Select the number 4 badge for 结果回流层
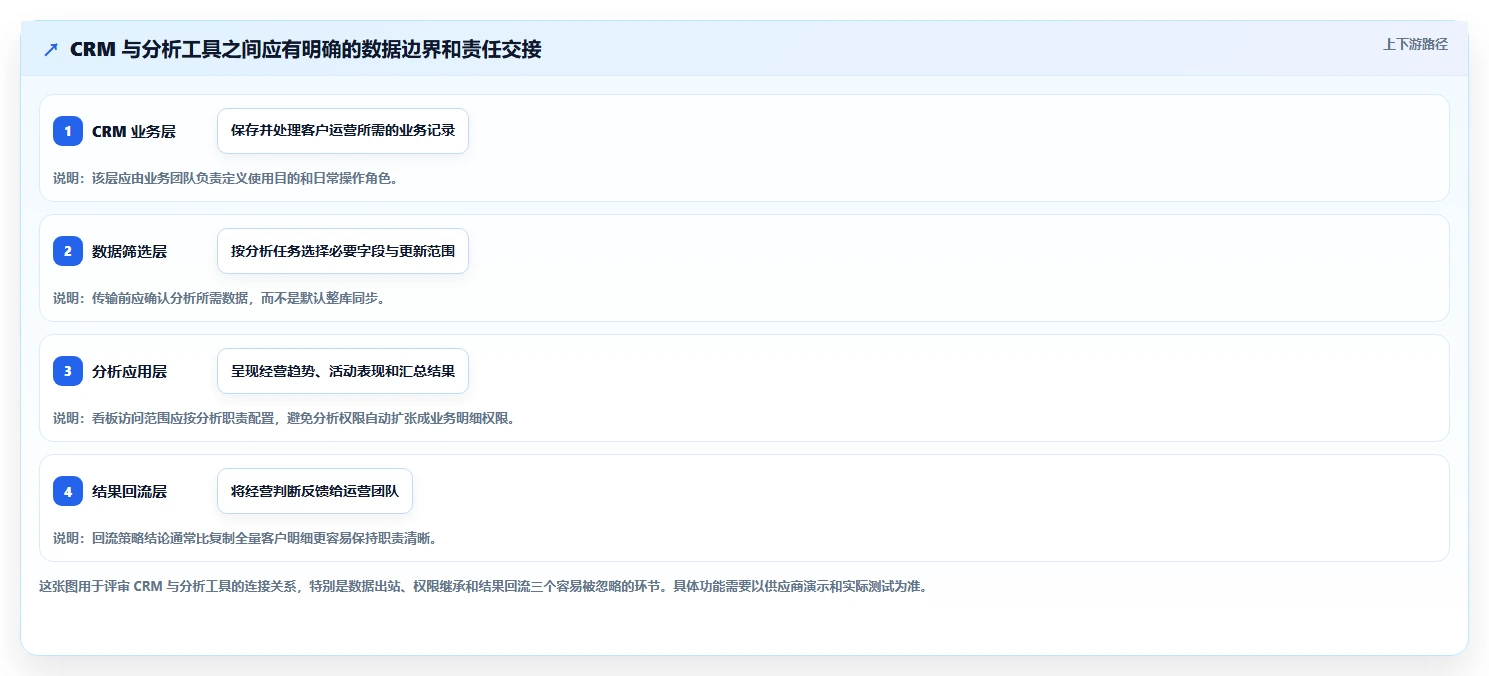 pos(68,491)
